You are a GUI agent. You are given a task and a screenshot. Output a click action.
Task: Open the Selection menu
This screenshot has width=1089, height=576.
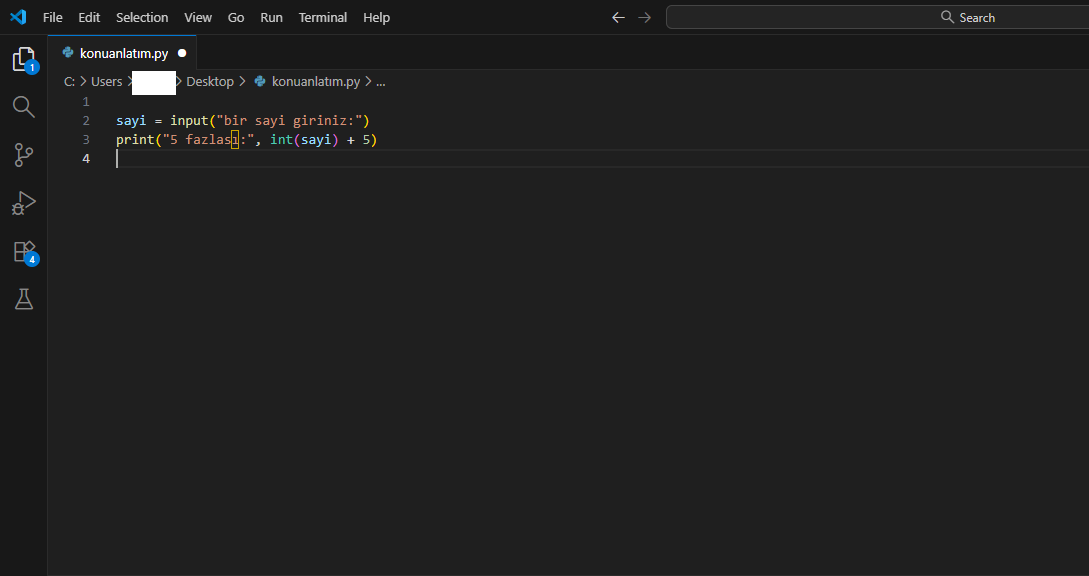click(142, 17)
